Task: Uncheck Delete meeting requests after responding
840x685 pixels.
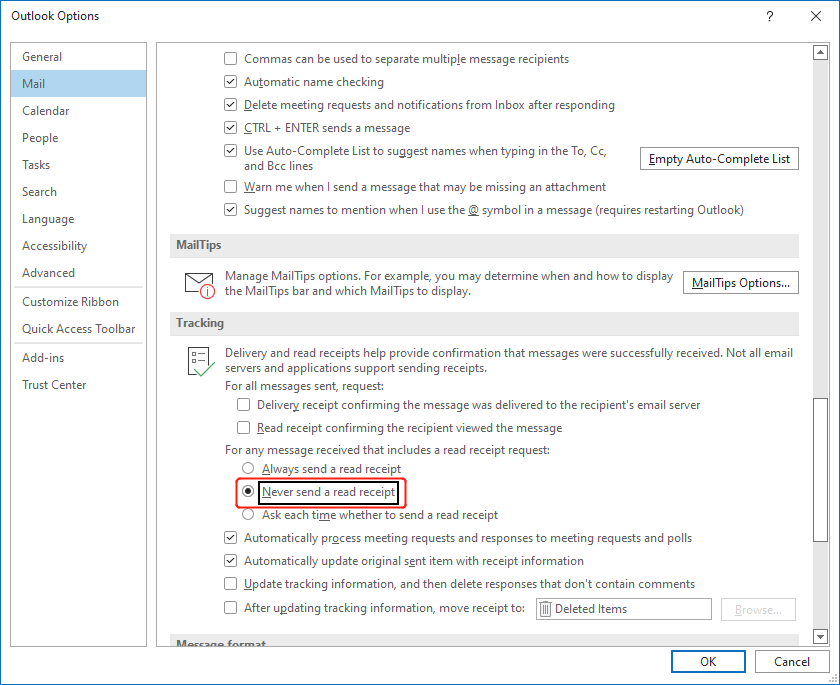Action: click(x=230, y=104)
